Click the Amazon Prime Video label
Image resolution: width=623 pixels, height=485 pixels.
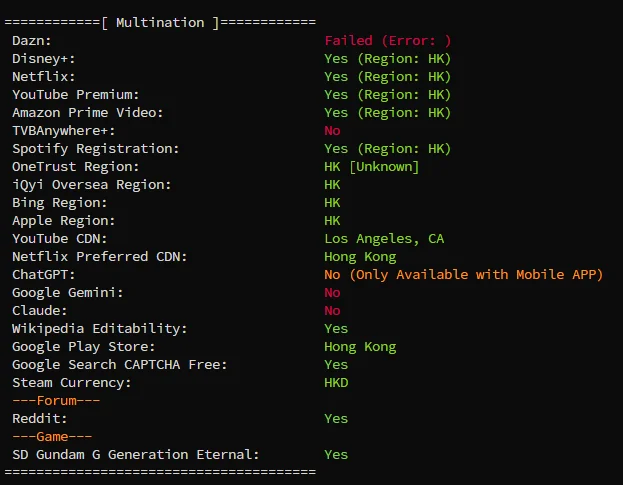point(88,113)
